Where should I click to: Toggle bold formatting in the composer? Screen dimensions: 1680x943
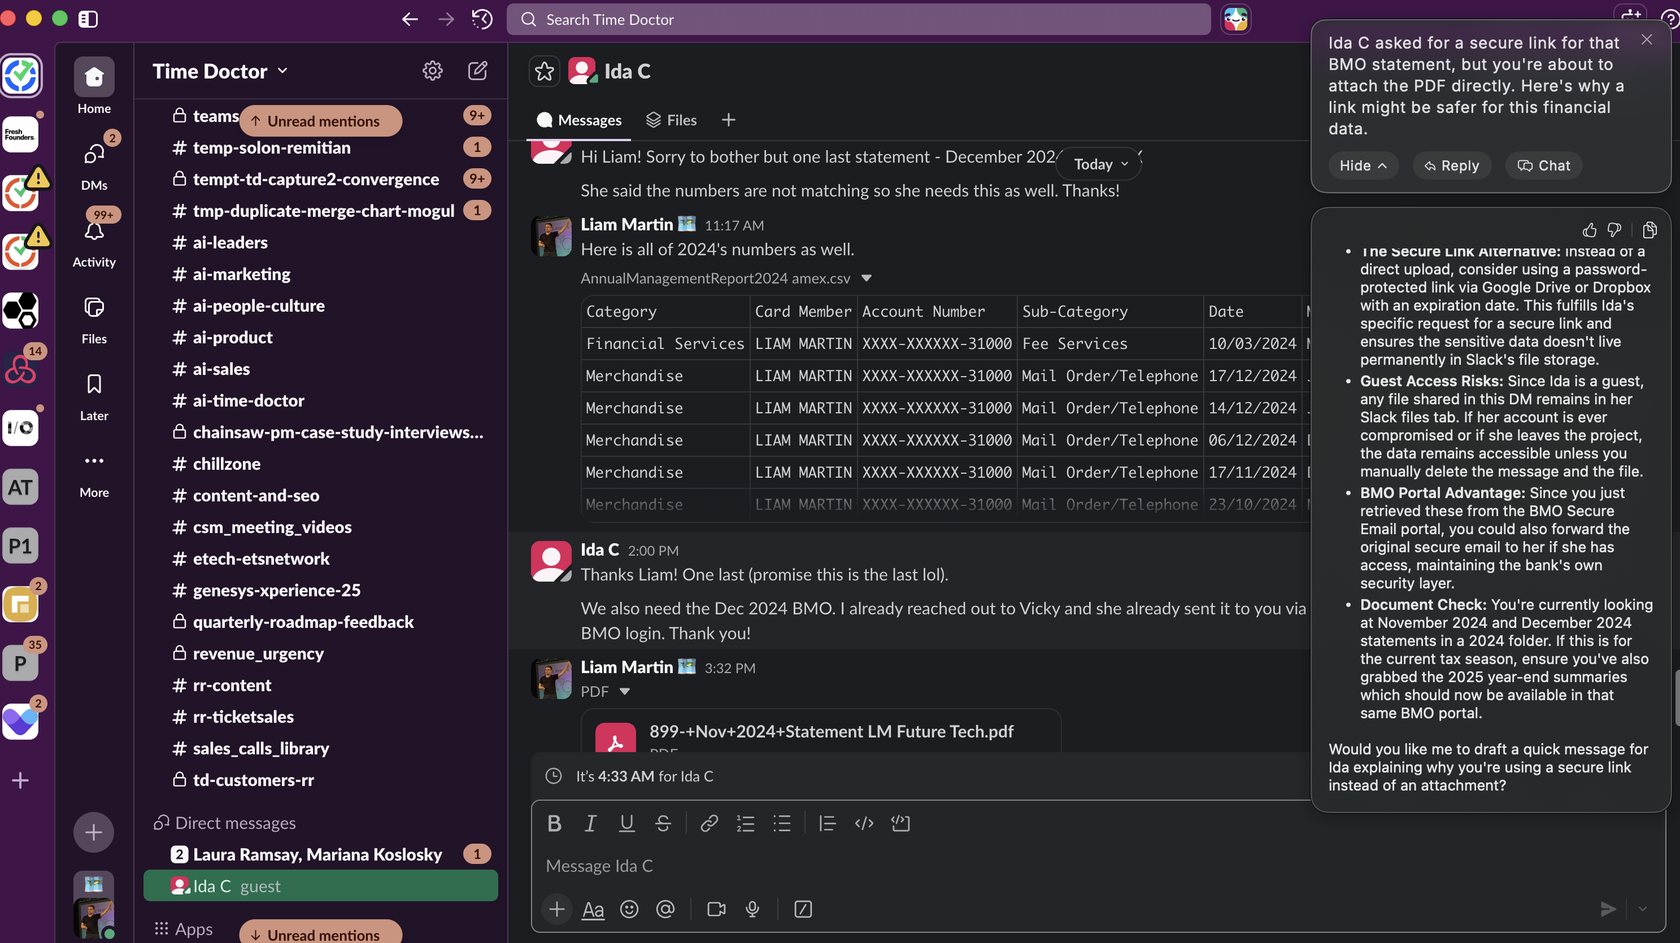click(x=554, y=823)
